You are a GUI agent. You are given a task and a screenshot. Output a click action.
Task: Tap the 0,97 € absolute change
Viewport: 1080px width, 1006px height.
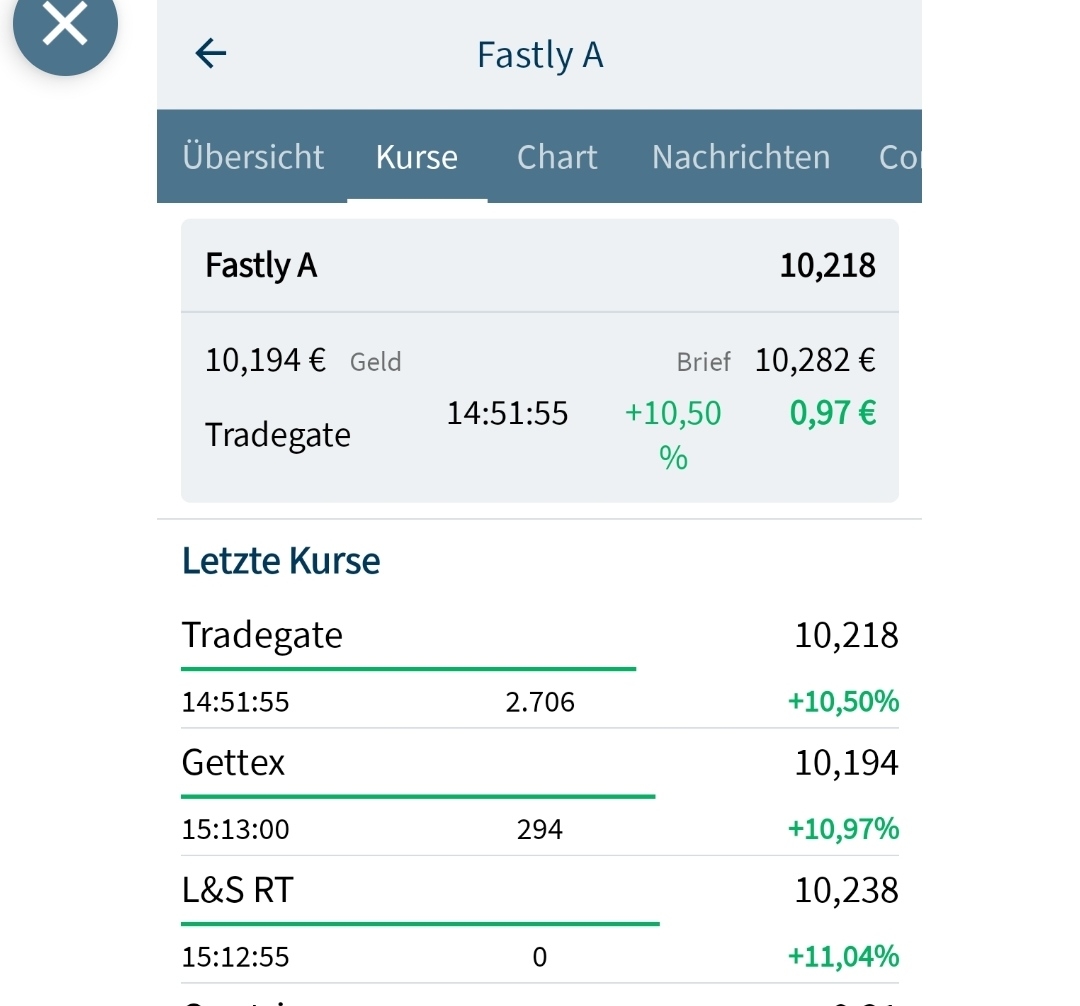(832, 412)
